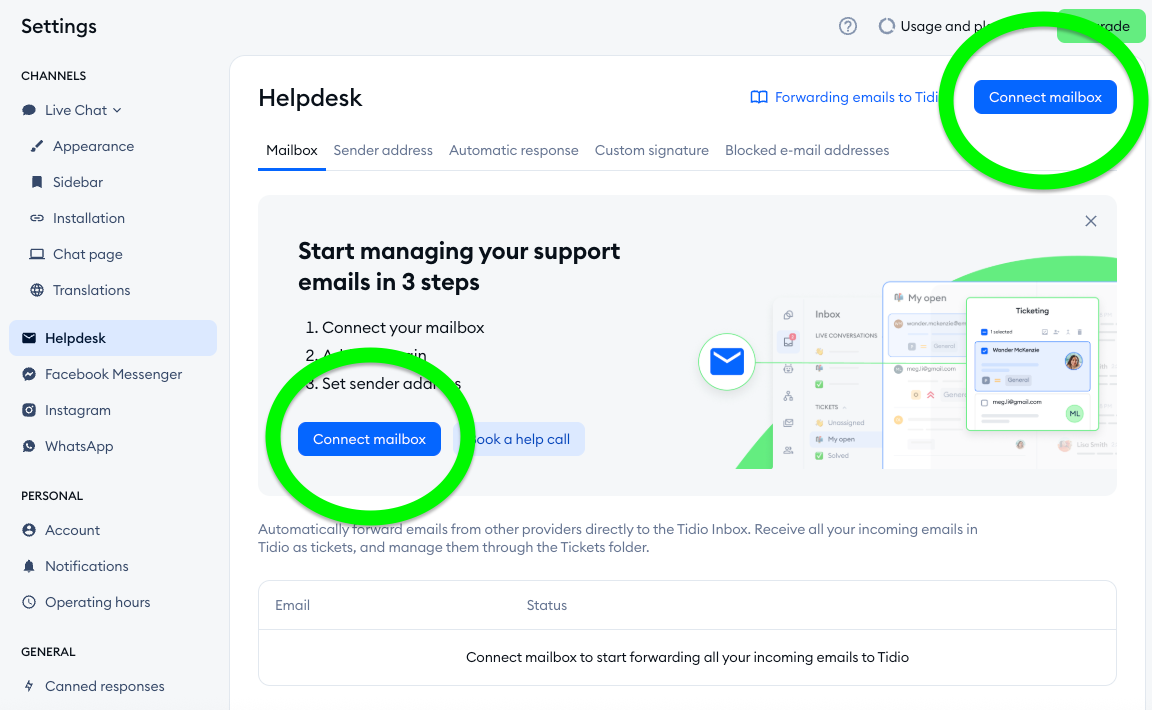1152x710 pixels.
Task: Dismiss the support emails banner with X
Action: coord(1091,221)
